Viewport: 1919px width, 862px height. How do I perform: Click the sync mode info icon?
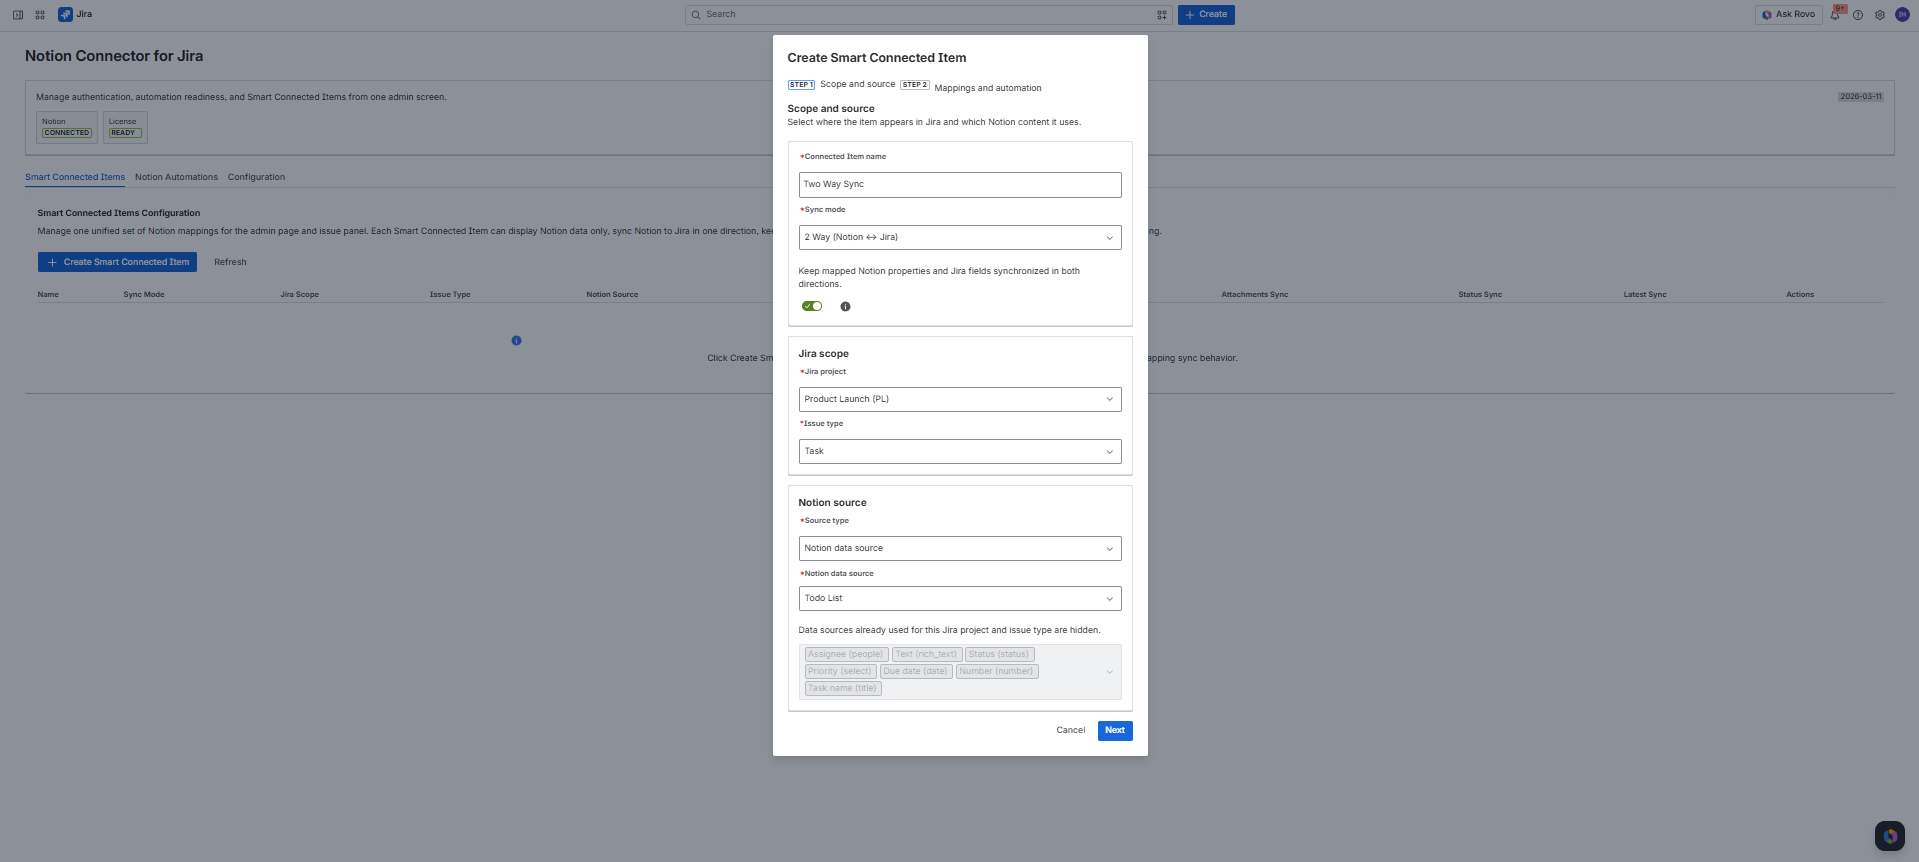click(x=845, y=307)
